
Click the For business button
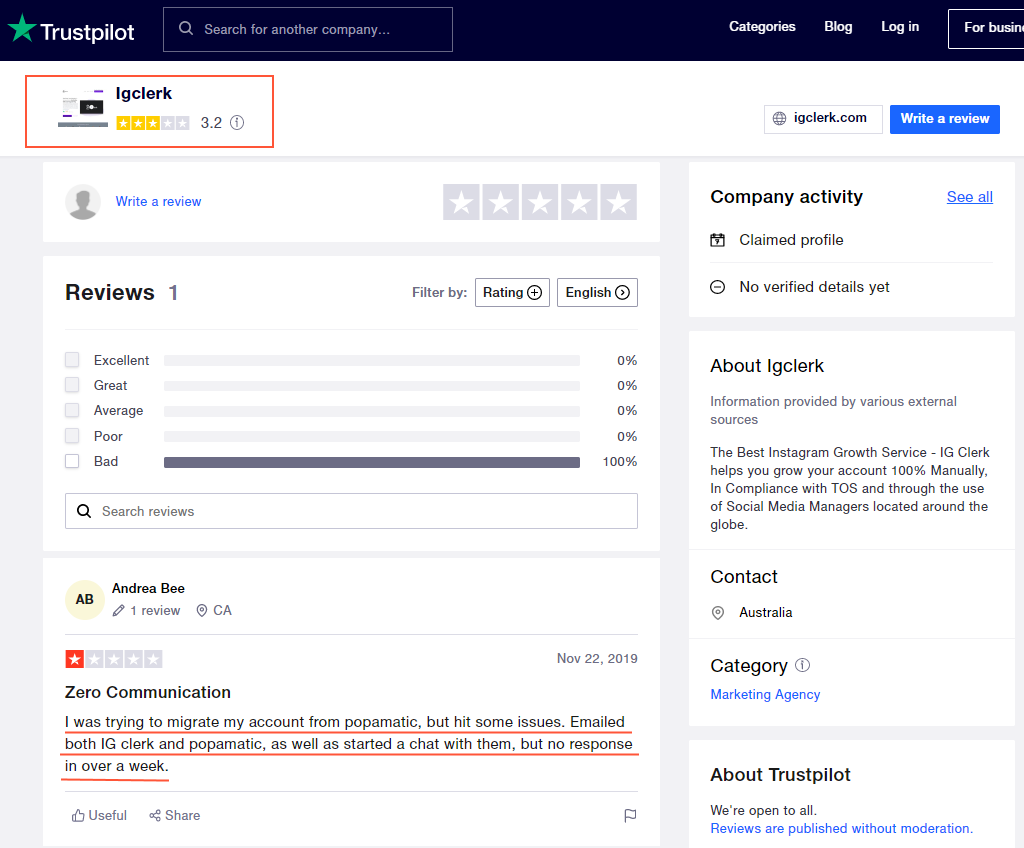tap(986, 28)
